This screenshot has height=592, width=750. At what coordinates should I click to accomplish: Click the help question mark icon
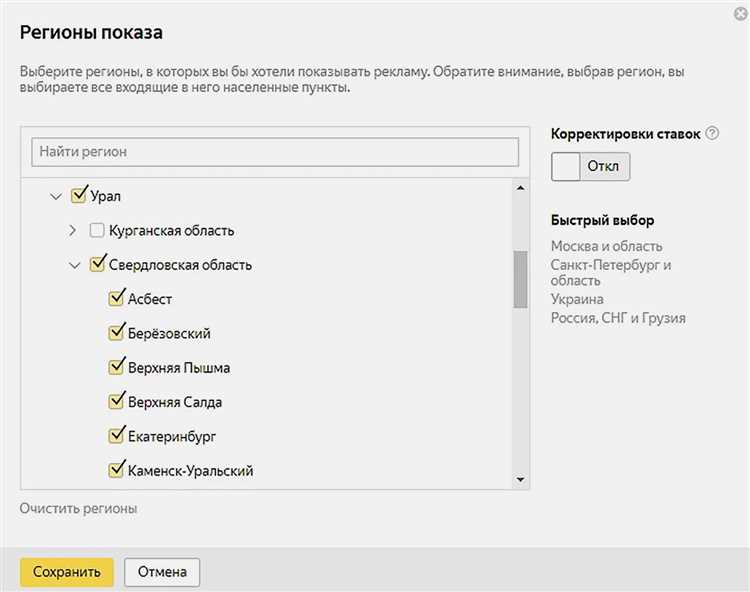click(x=712, y=133)
